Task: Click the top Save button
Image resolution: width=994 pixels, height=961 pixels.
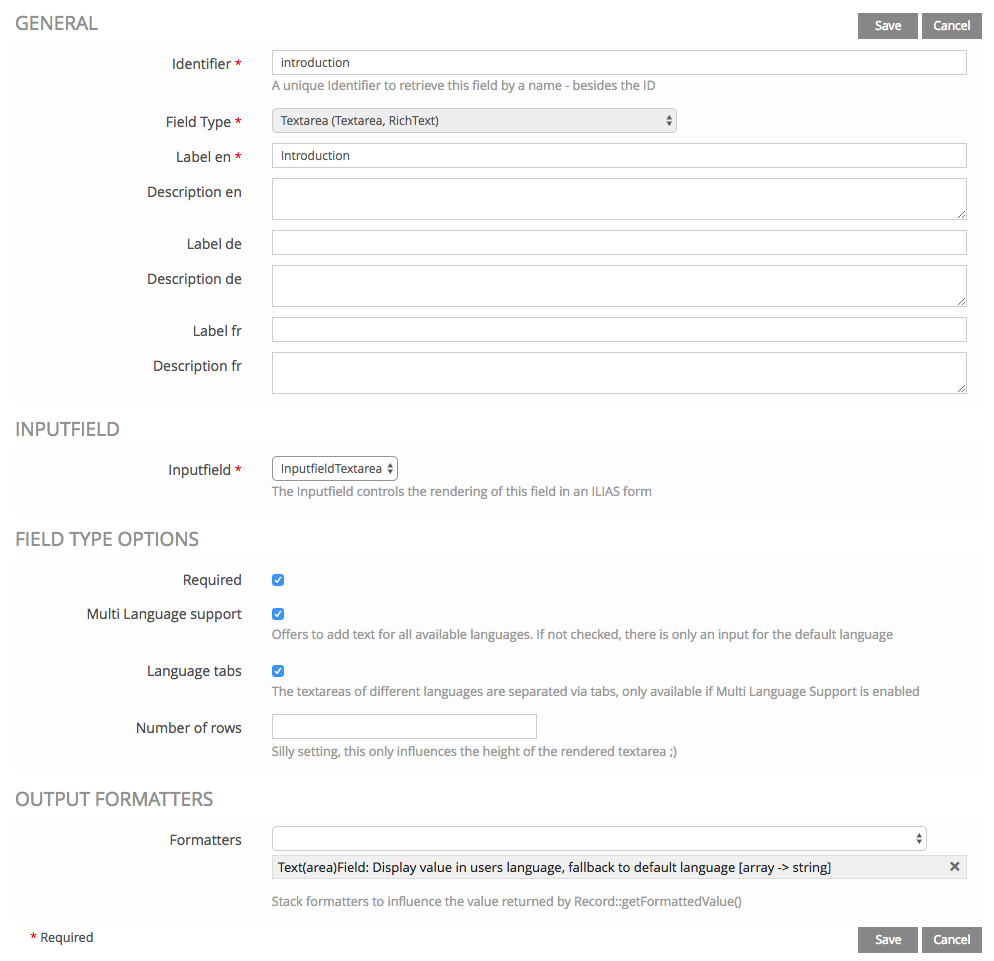Action: tap(887, 26)
